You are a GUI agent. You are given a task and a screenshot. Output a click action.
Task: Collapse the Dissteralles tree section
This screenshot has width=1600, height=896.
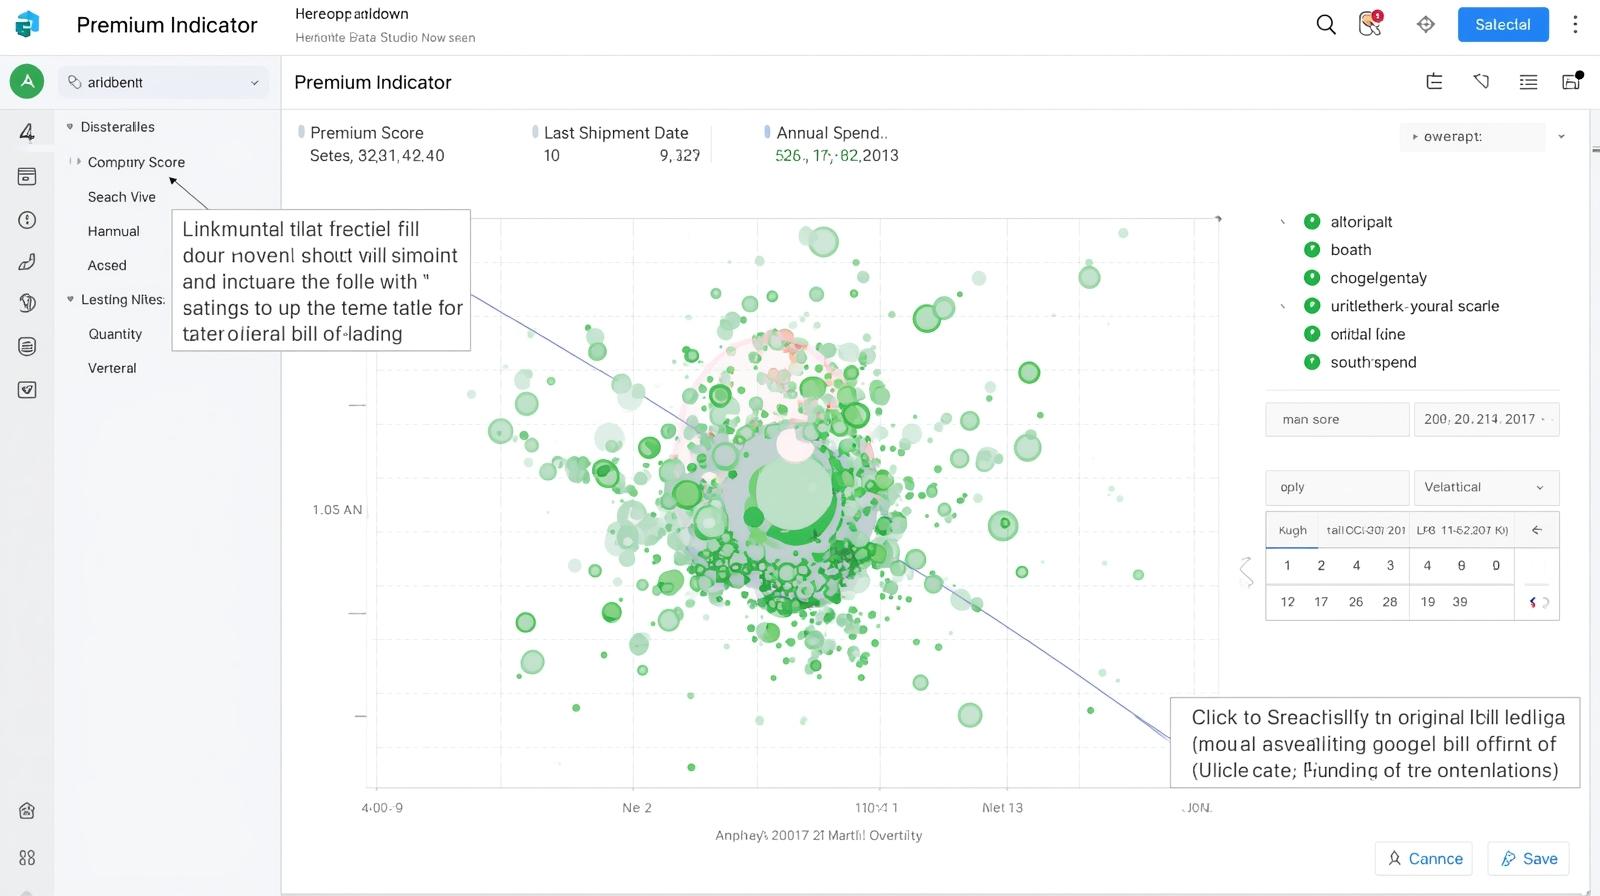click(70, 127)
